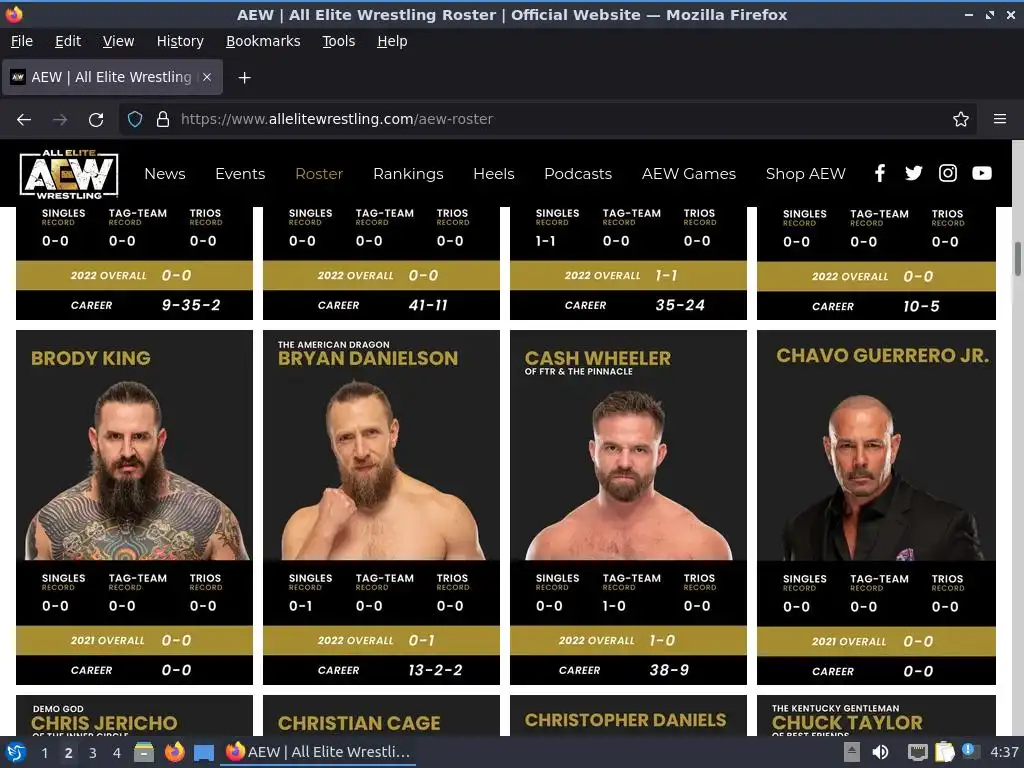Close the AEW browser tab
This screenshot has height=768, width=1024.
pos(207,77)
